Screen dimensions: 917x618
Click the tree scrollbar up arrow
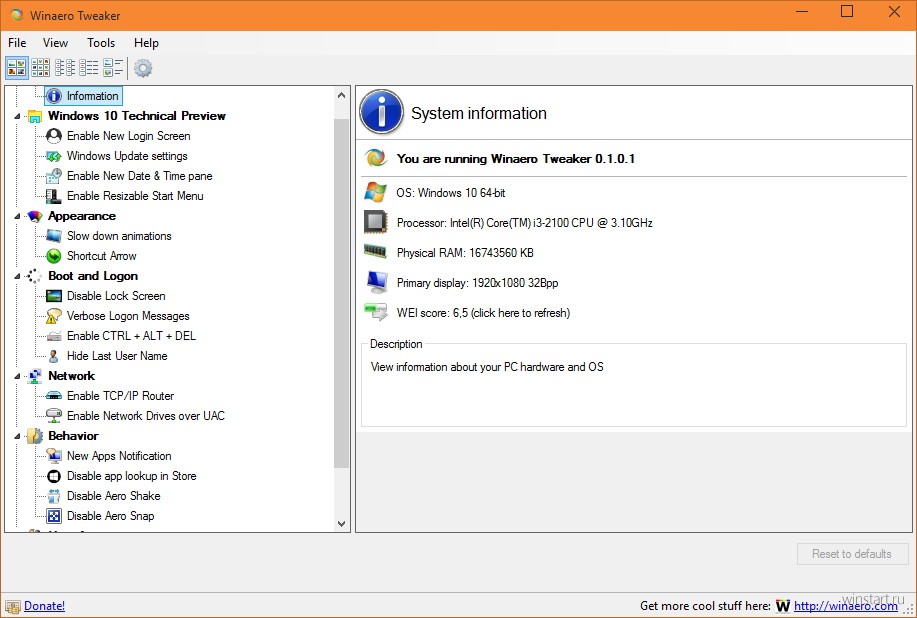tap(342, 95)
